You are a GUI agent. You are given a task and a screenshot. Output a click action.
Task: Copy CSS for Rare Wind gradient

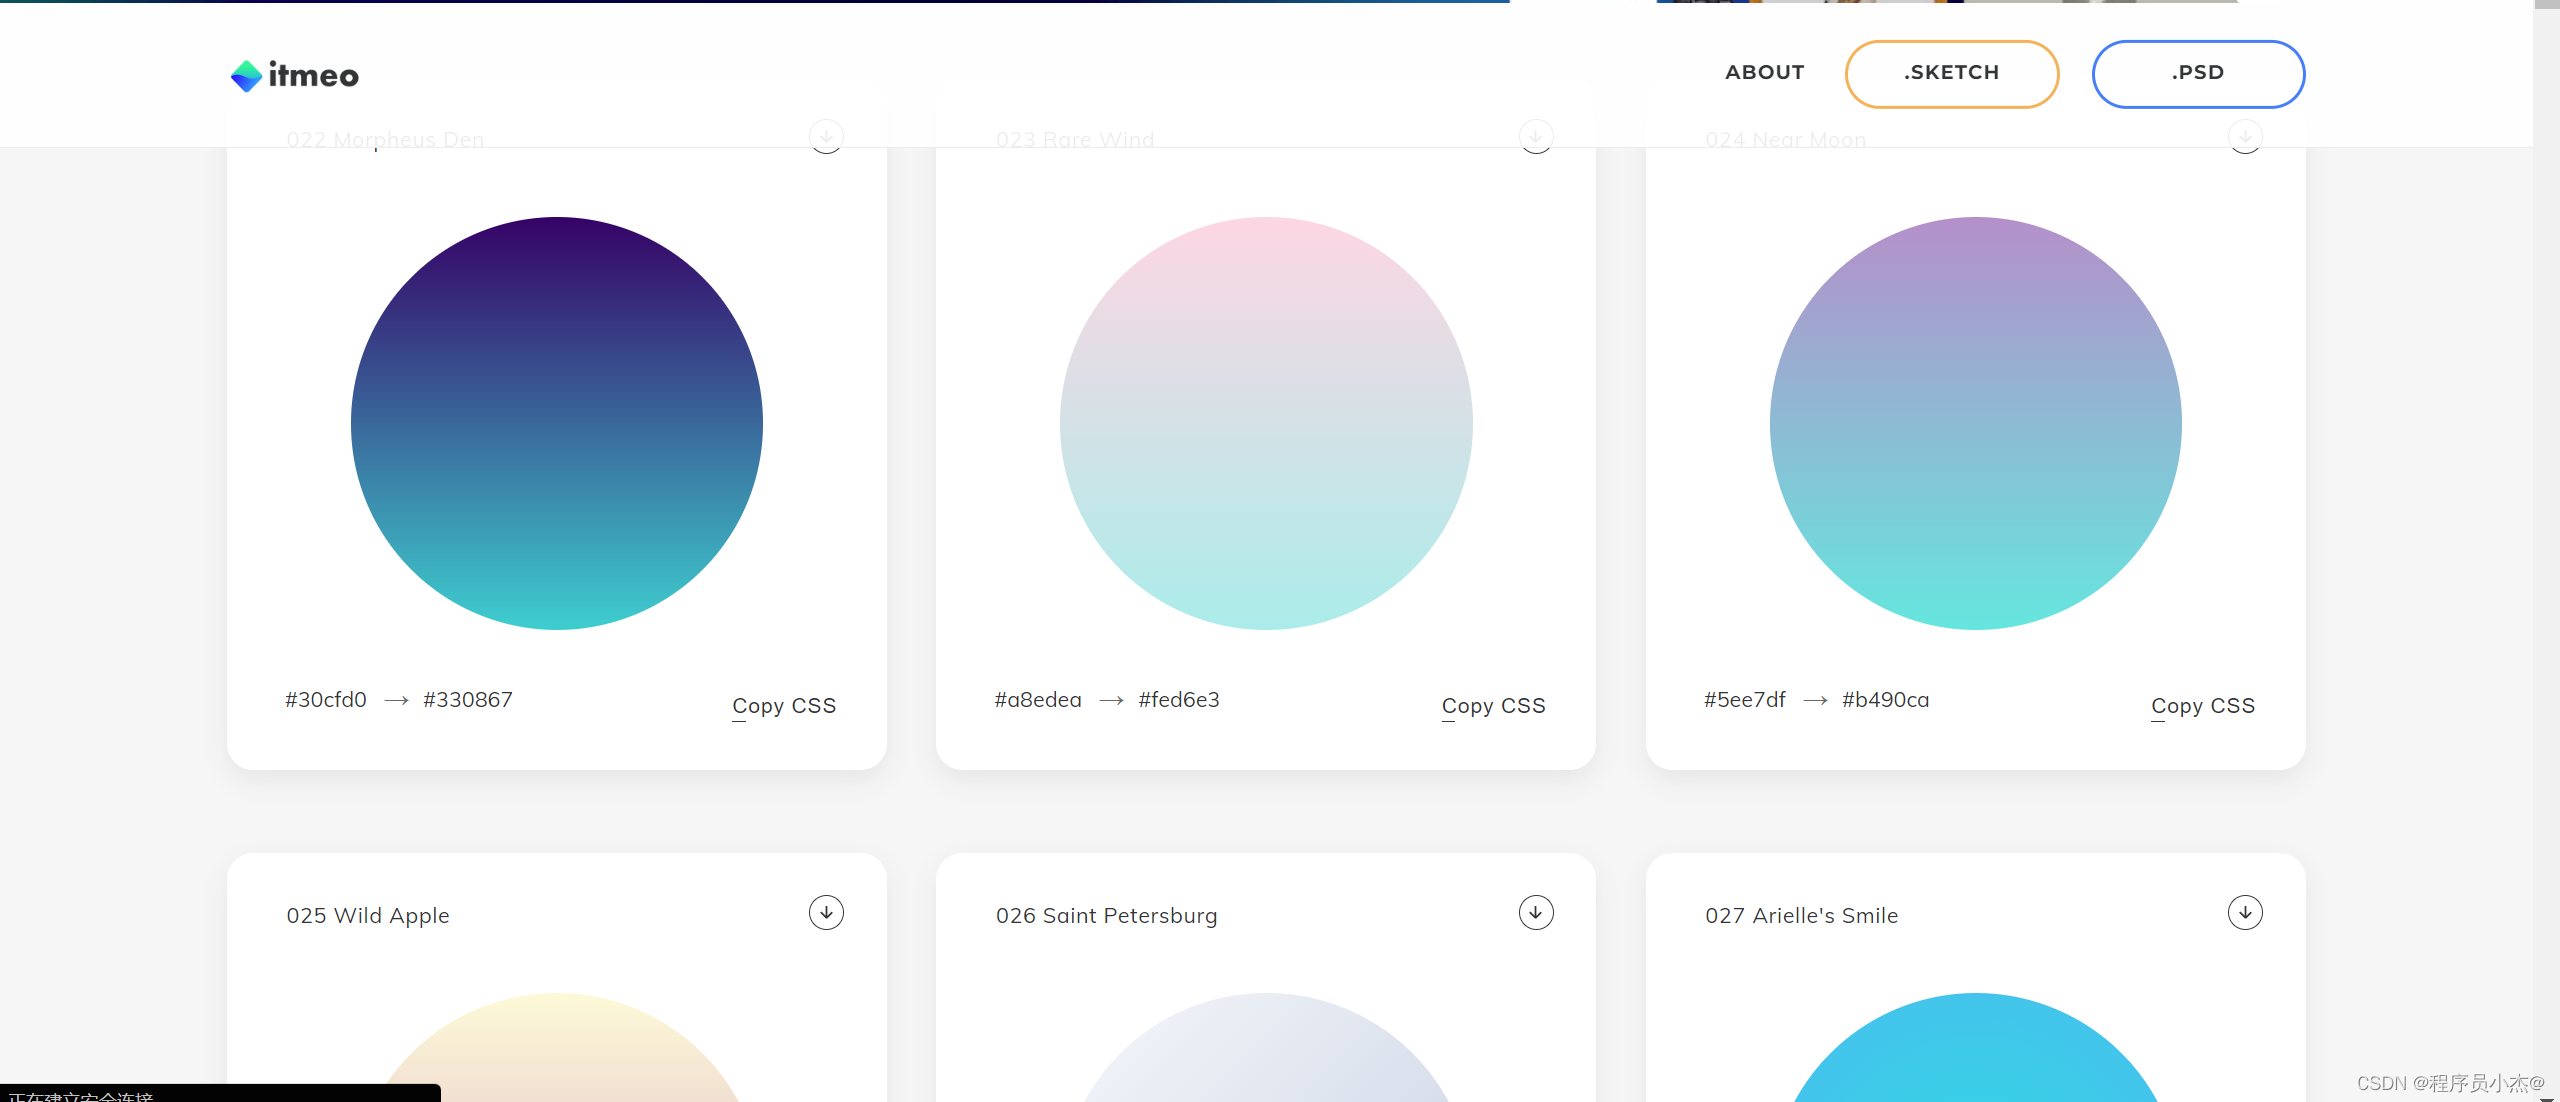[1493, 706]
